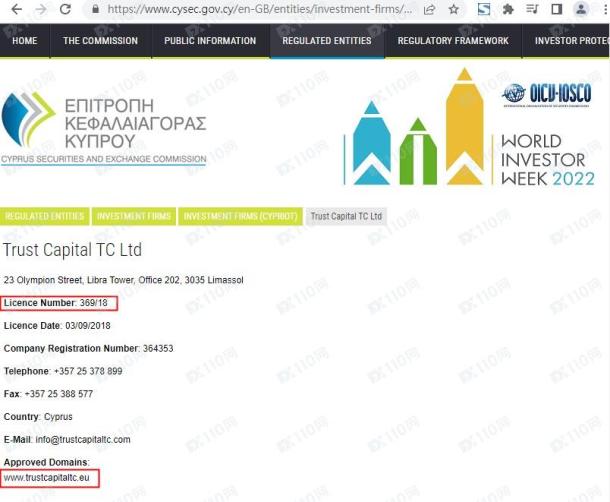The height and width of the screenshot is (502, 610).
Task: Open REGULATED ENTITIES menu
Action: pos(327,41)
